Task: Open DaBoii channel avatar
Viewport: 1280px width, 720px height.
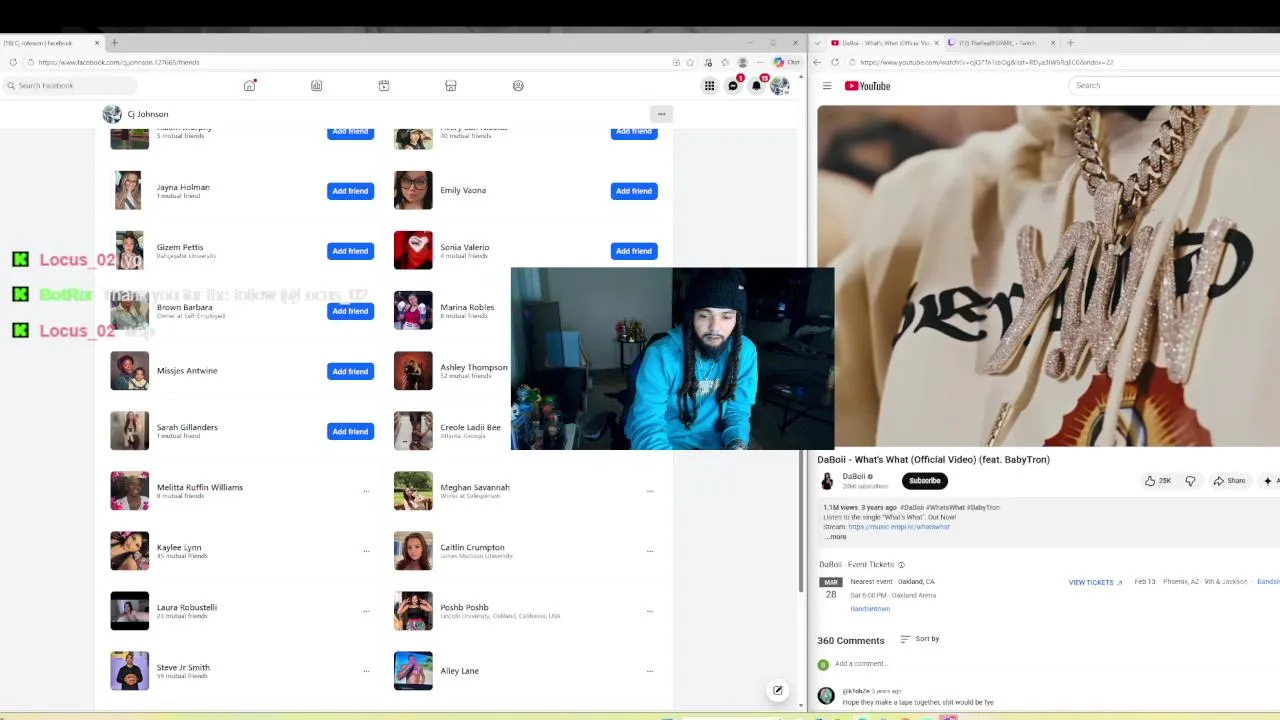Action: [827, 481]
